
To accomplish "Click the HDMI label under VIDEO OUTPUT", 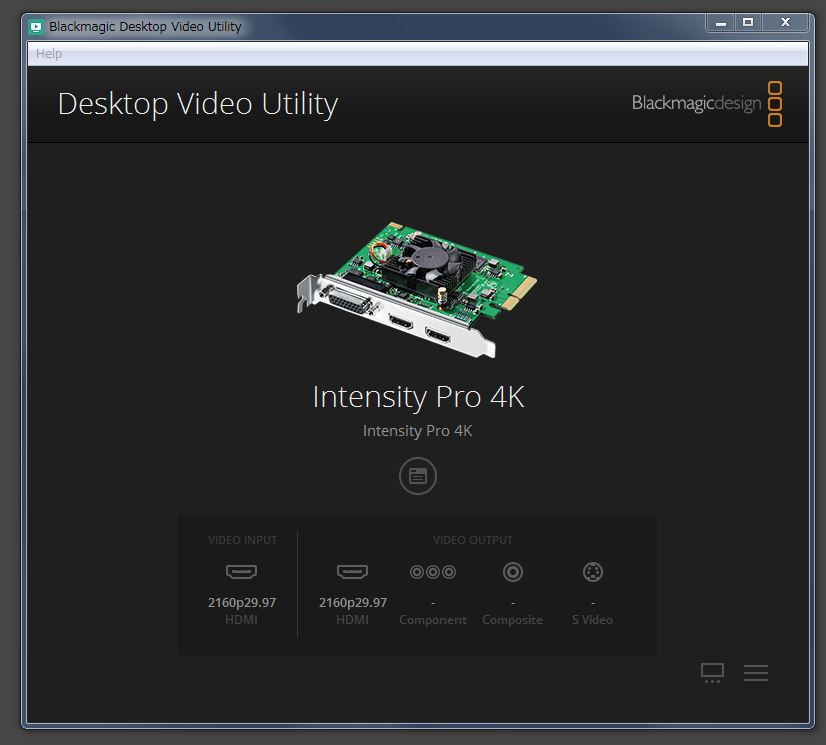I will point(352,620).
